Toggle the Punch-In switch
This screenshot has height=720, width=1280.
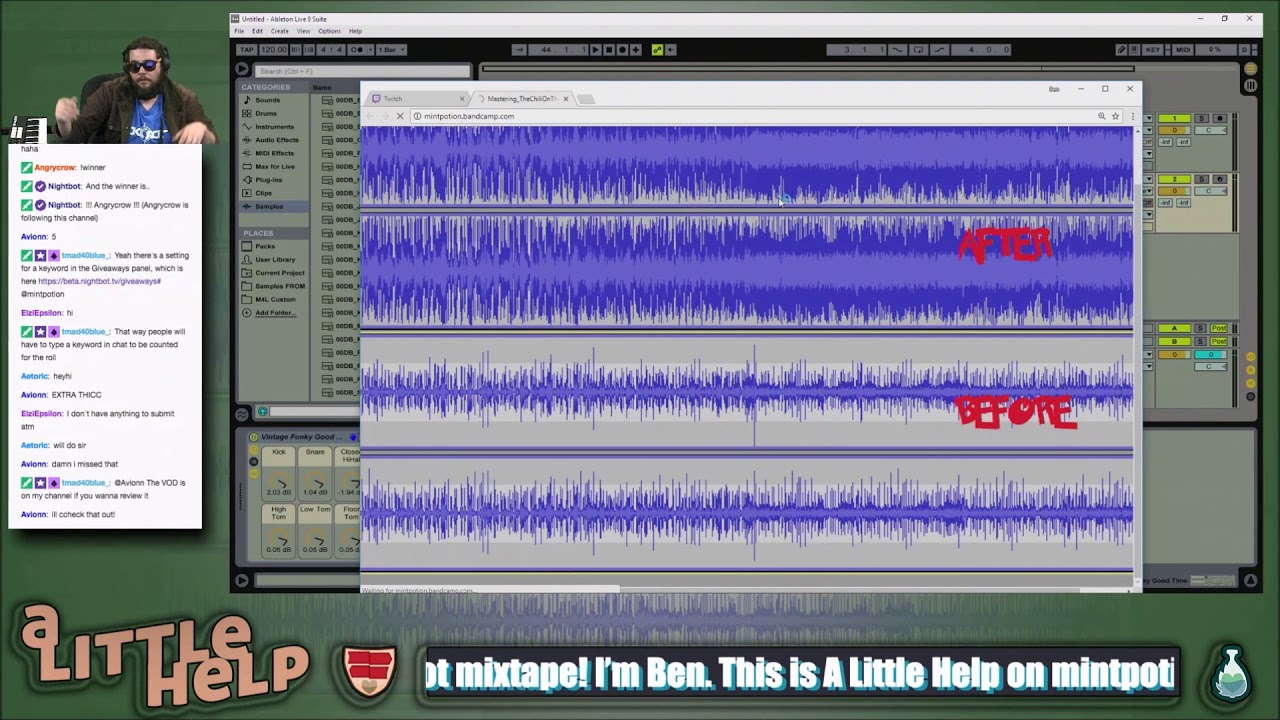(898, 50)
